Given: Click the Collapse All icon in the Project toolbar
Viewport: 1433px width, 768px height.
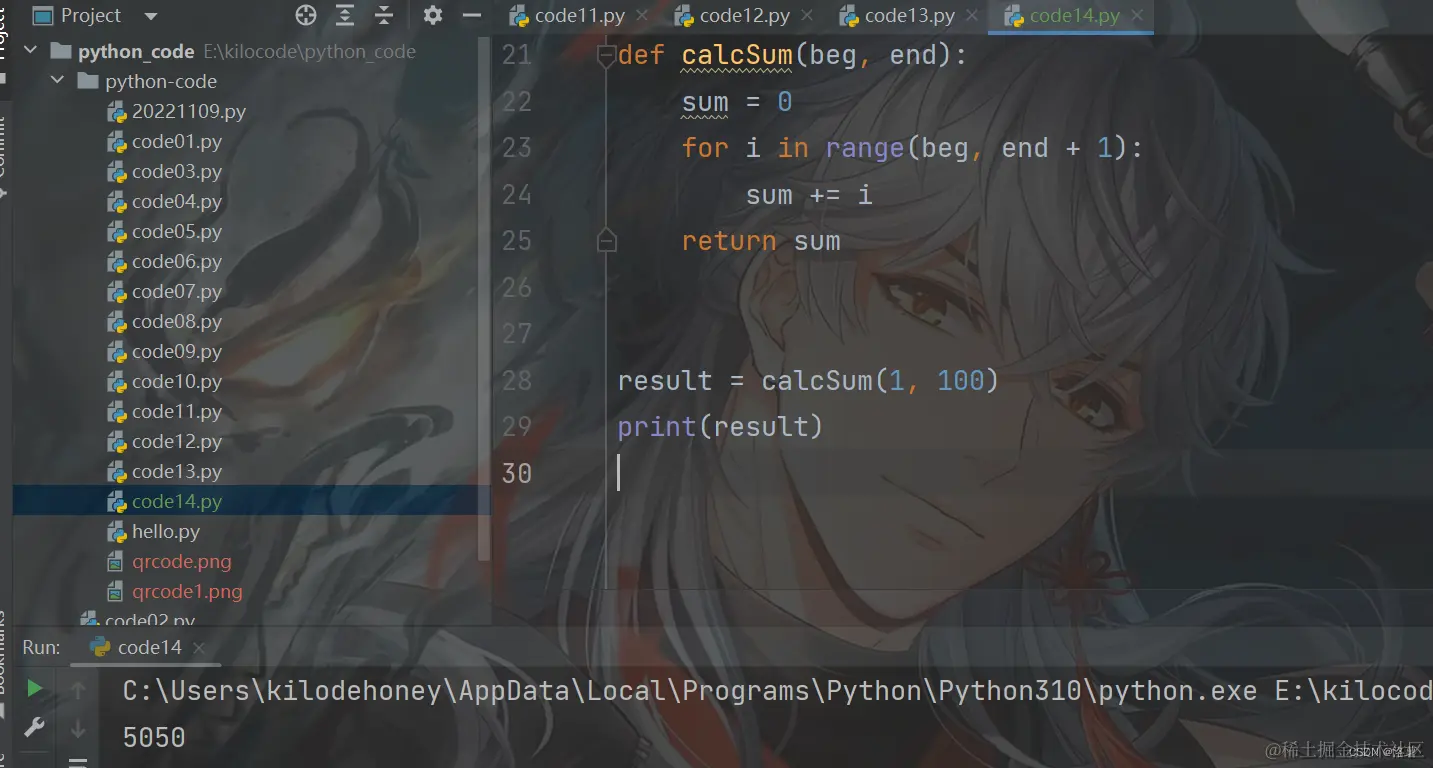Looking at the screenshot, I should (384, 15).
